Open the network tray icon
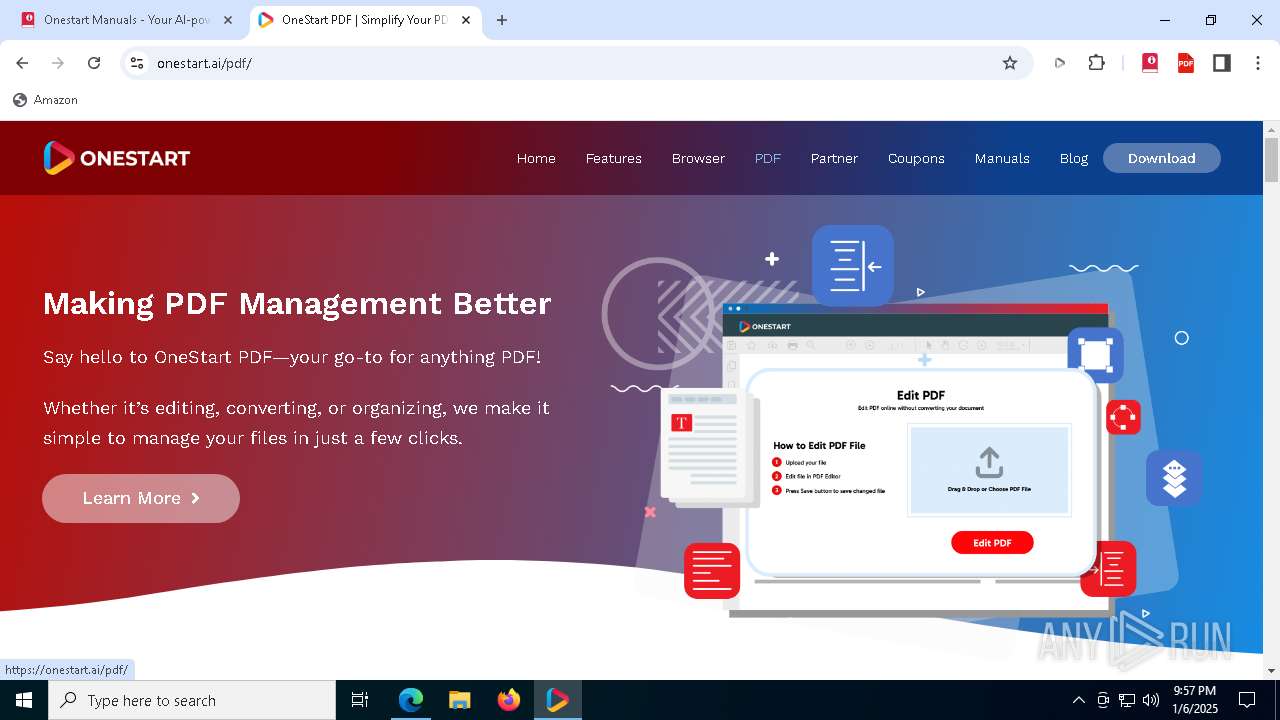The image size is (1280, 720). pos(1127,700)
